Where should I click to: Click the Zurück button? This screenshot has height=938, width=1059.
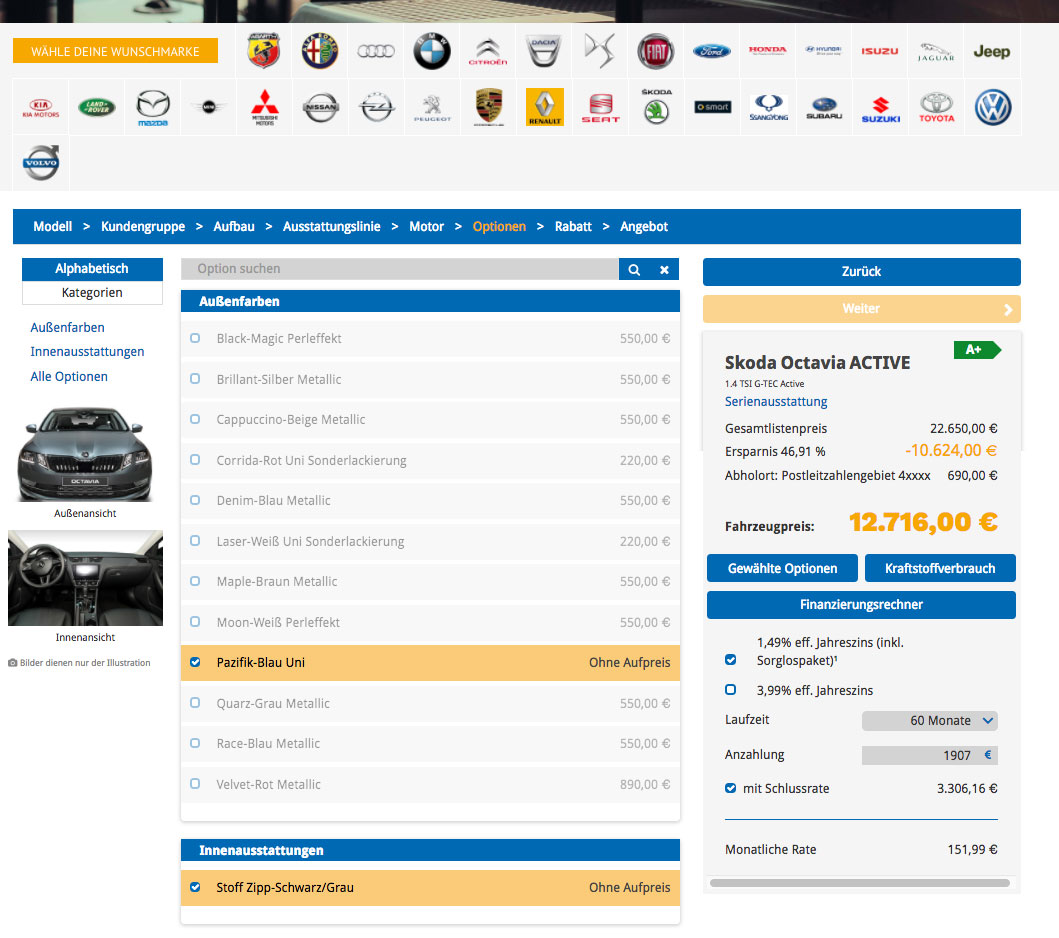tap(861, 271)
